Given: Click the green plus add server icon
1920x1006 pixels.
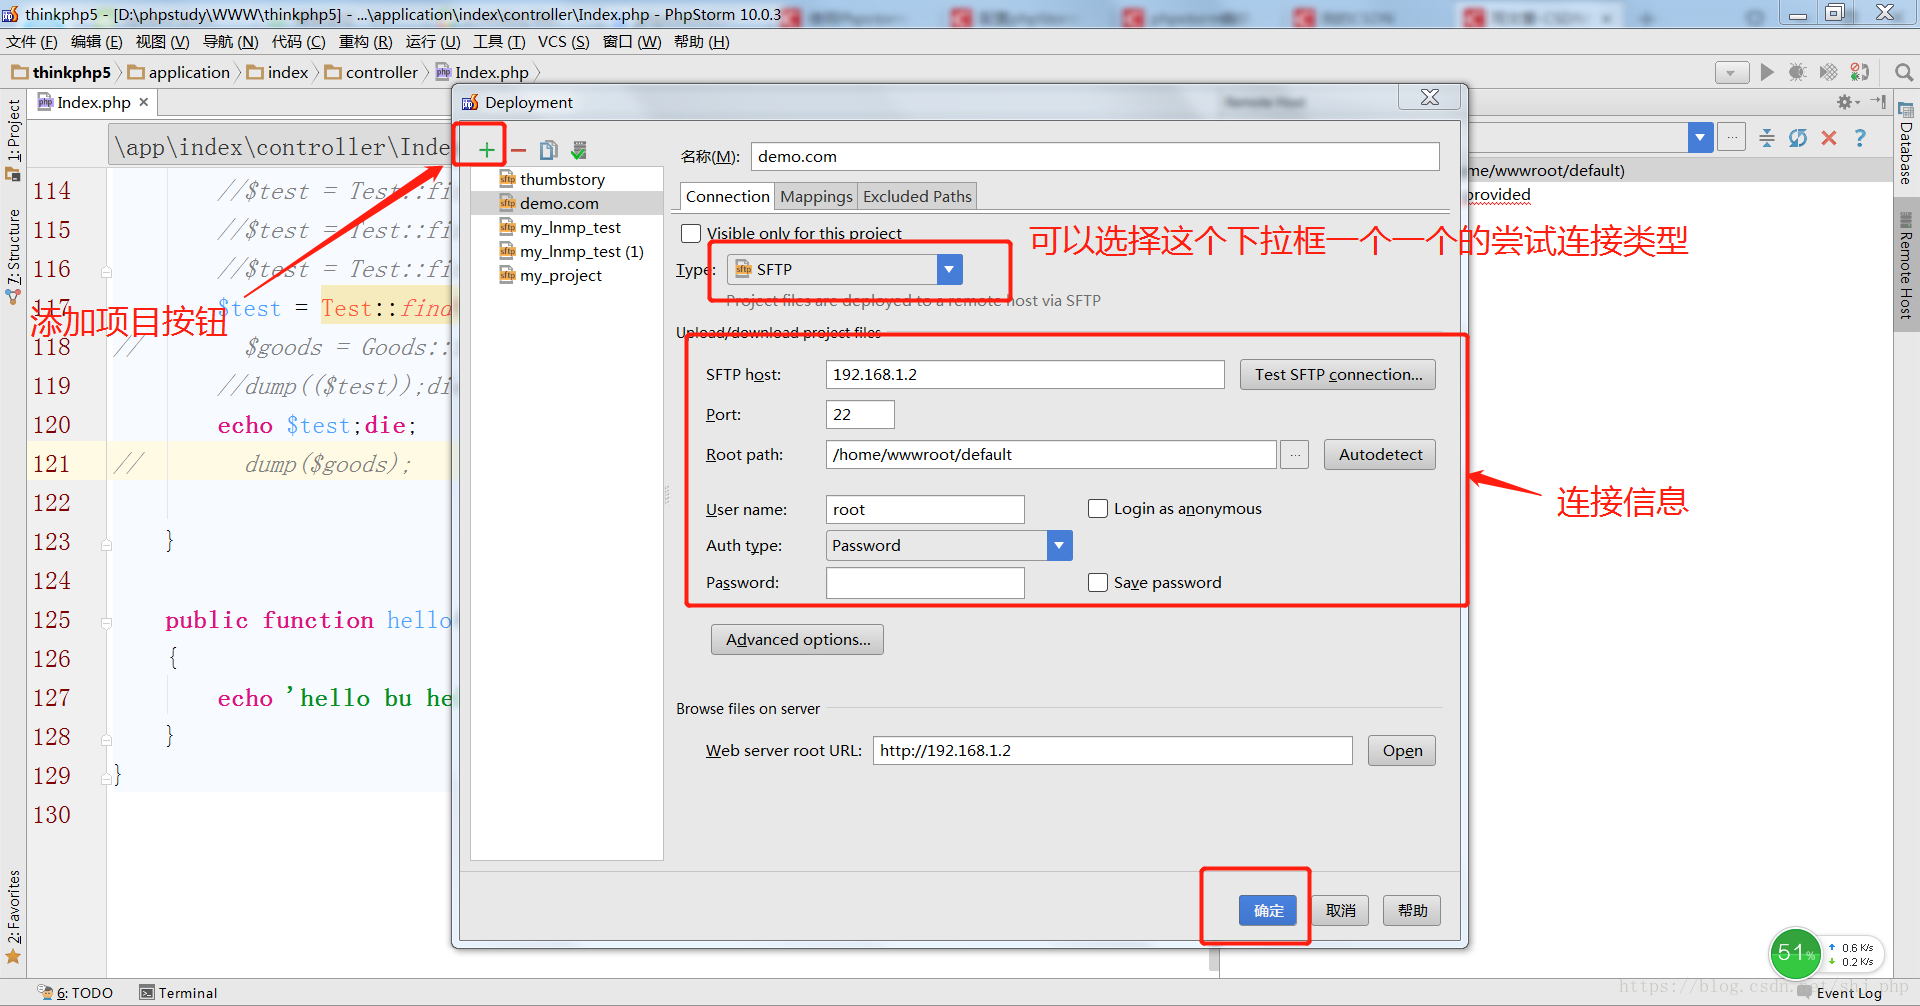Looking at the screenshot, I should click(x=486, y=150).
